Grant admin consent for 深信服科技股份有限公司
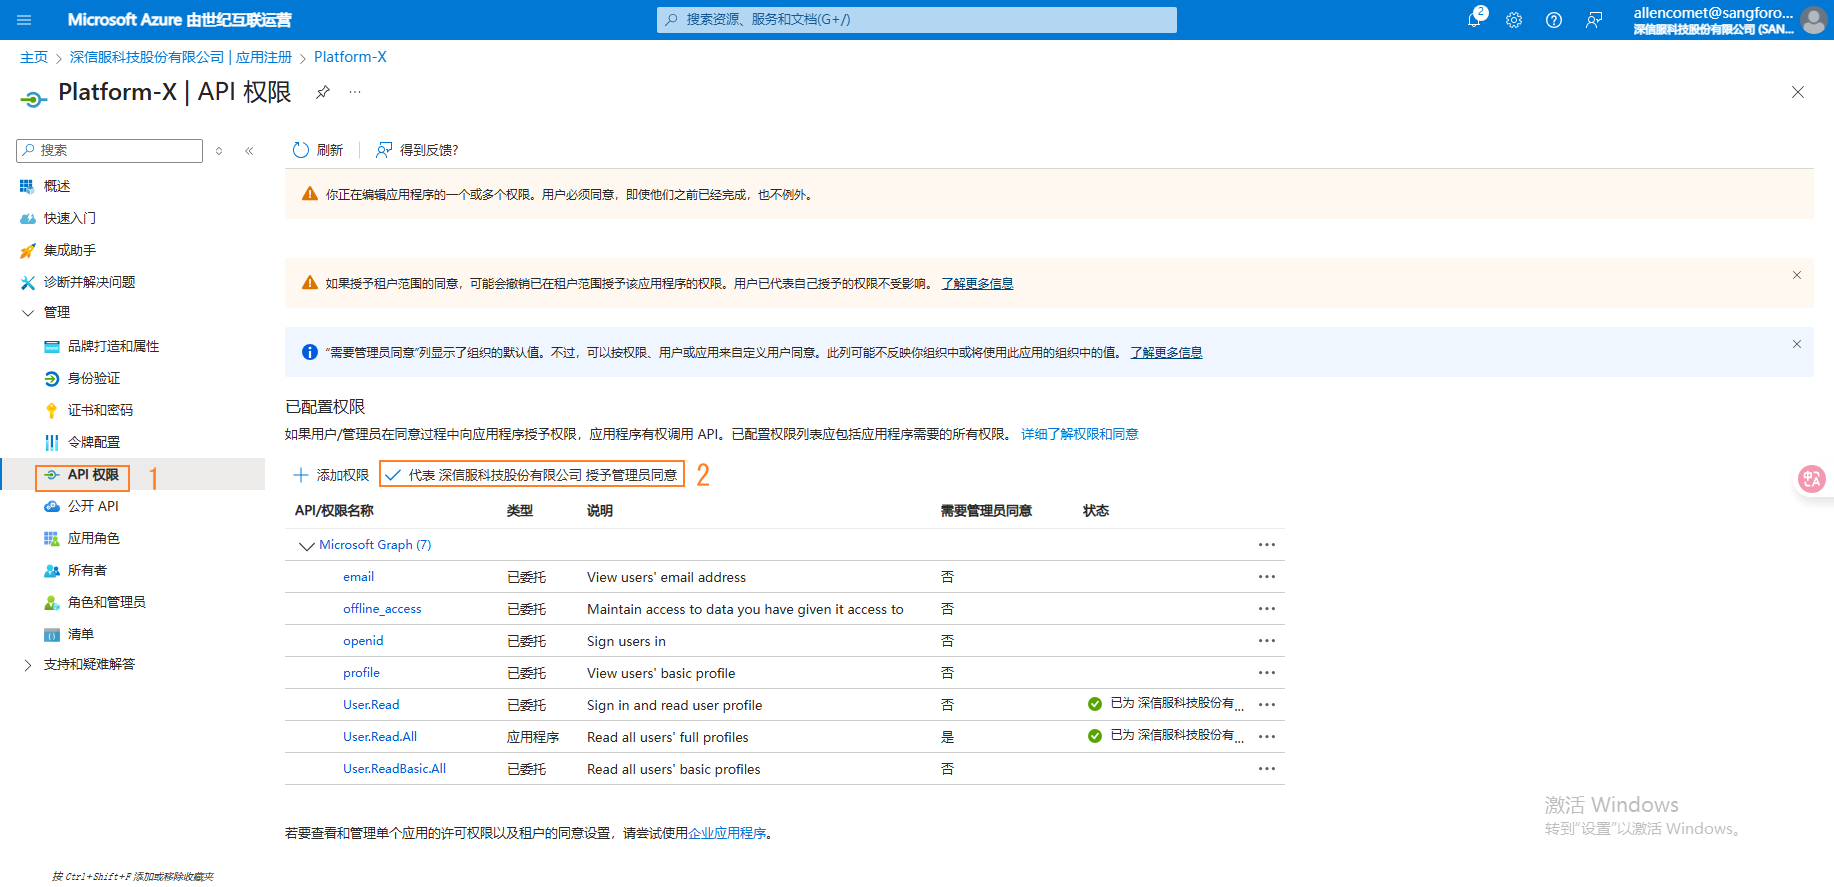Image resolution: width=1834 pixels, height=887 pixels. pyautogui.click(x=532, y=475)
